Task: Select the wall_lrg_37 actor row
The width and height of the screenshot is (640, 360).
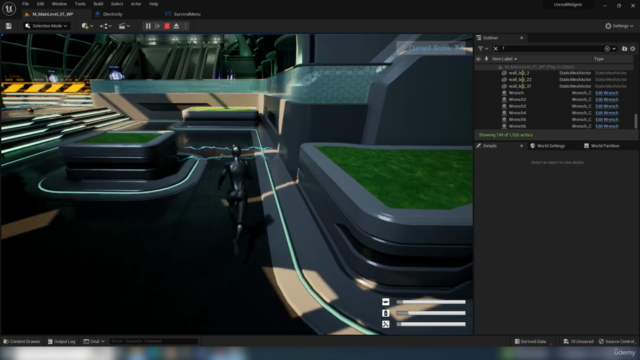Action: click(x=554, y=87)
